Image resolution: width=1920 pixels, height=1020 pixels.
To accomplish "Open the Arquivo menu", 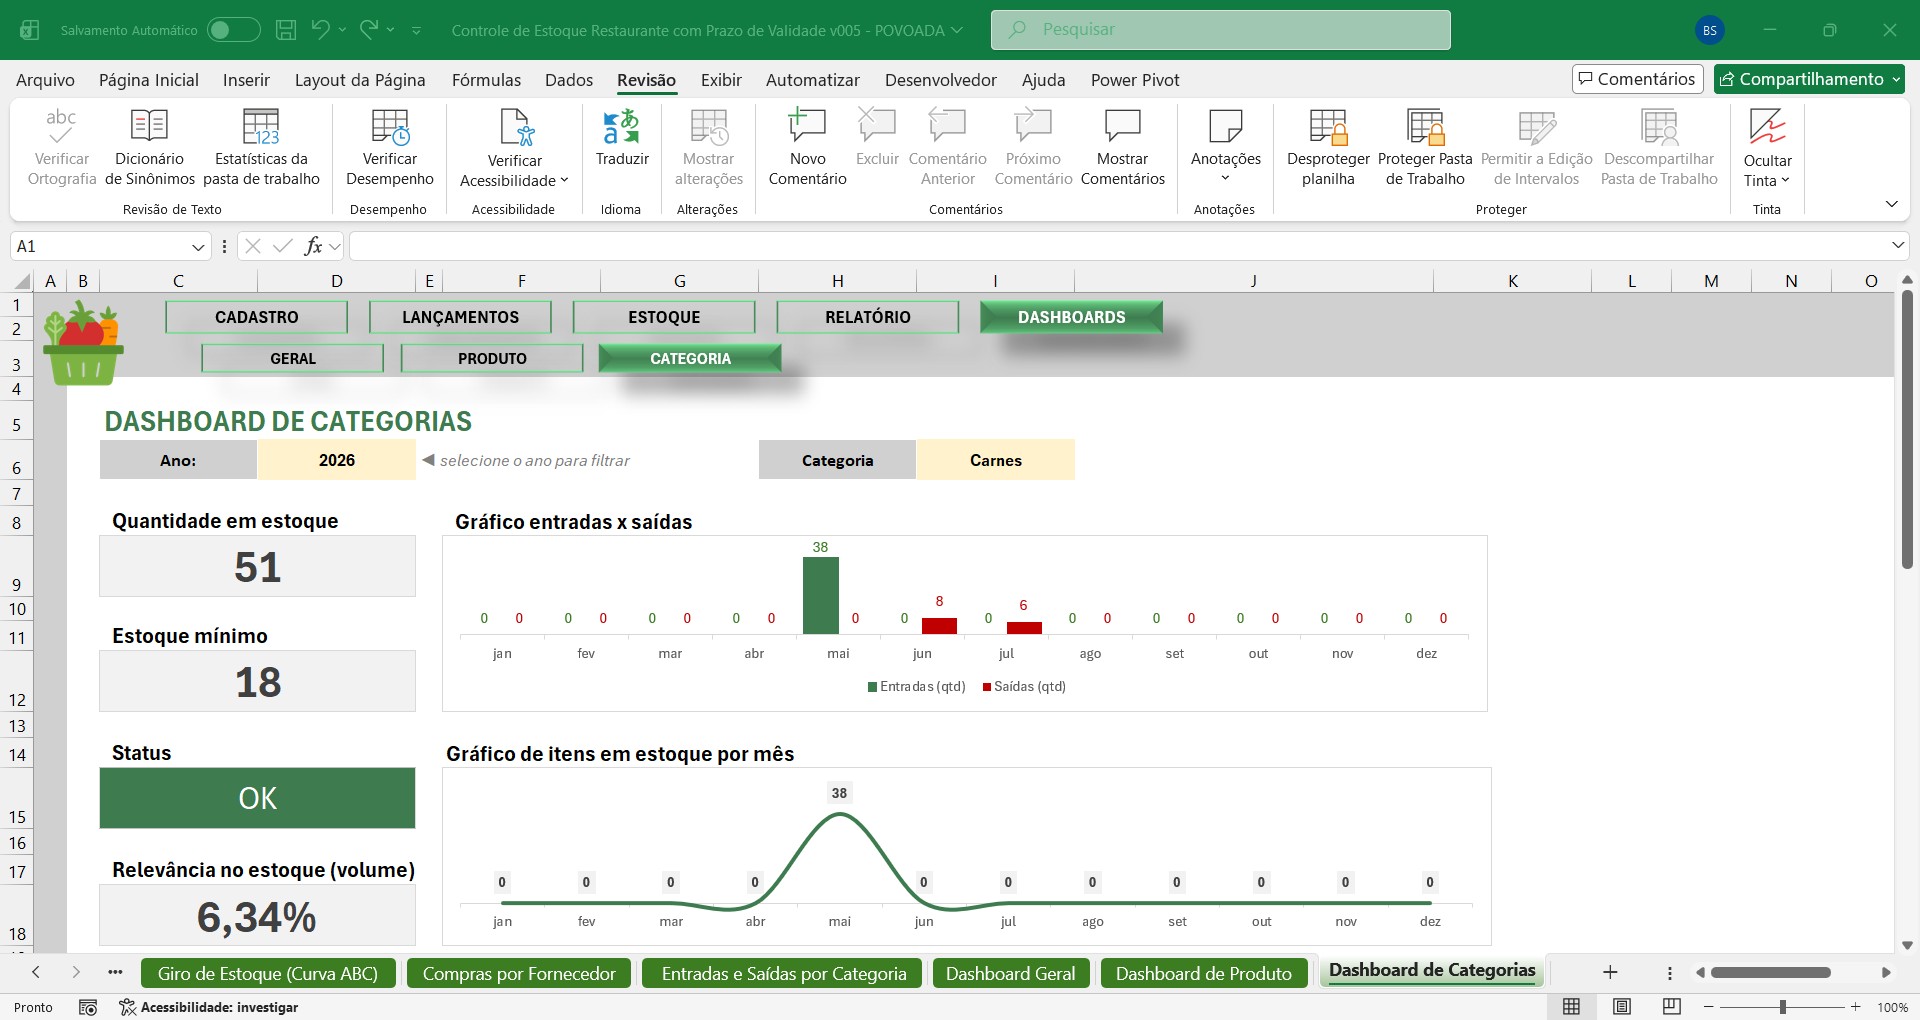I will [45, 80].
